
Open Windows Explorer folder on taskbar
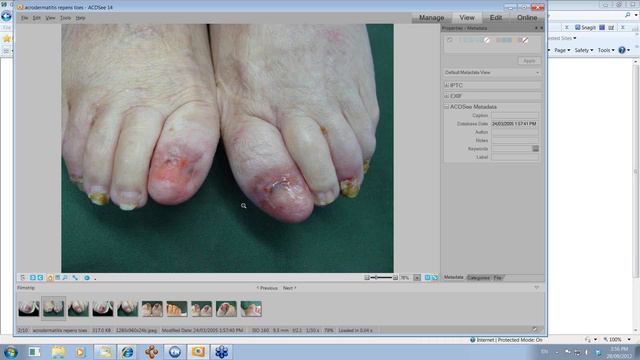point(58,352)
